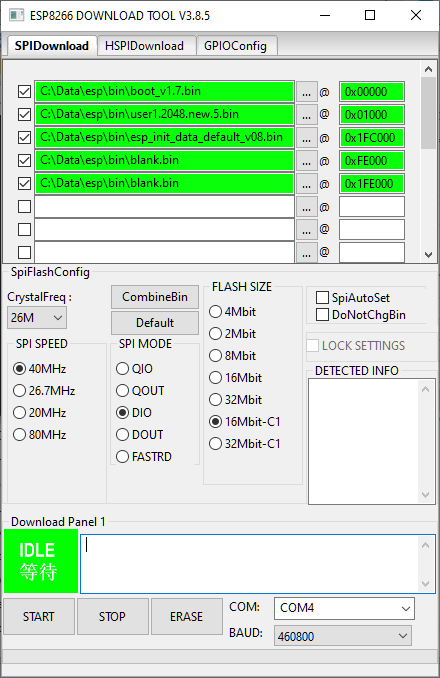Browse file for first empty row
The width and height of the screenshot is (440, 678).
306,207
